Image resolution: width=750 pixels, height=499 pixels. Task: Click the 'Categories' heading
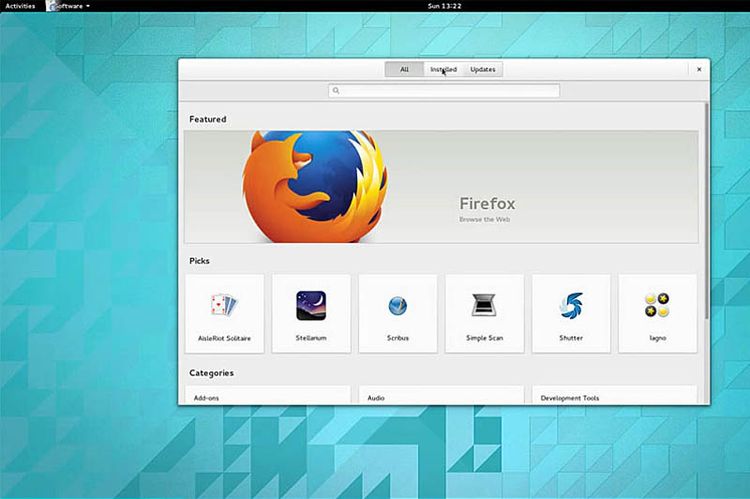tap(211, 373)
